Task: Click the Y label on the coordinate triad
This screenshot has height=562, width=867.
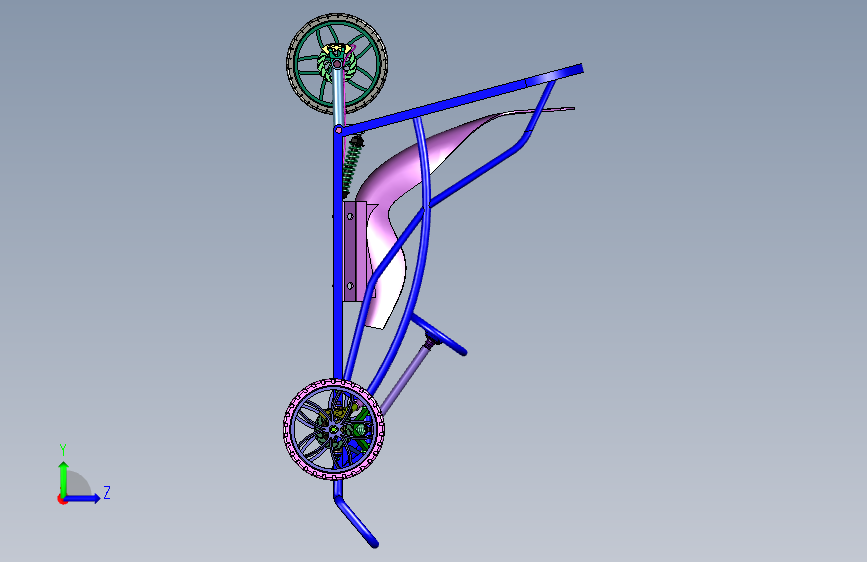Action: (63, 450)
